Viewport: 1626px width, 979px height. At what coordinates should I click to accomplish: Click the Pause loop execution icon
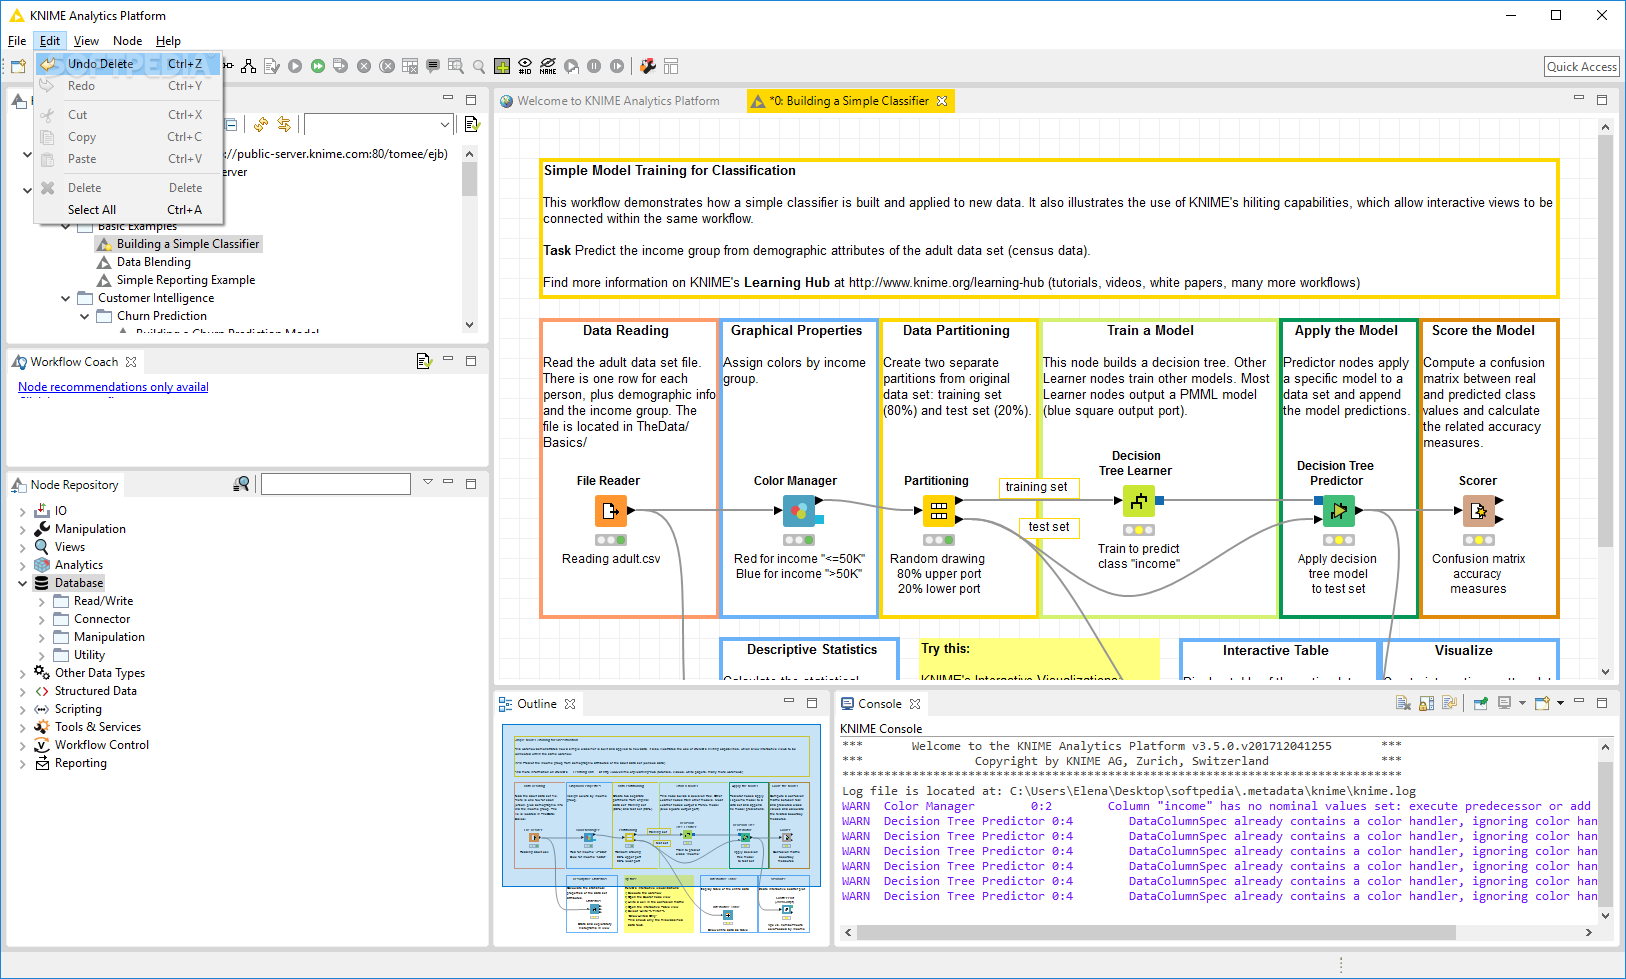pyautogui.click(x=594, y=66)
